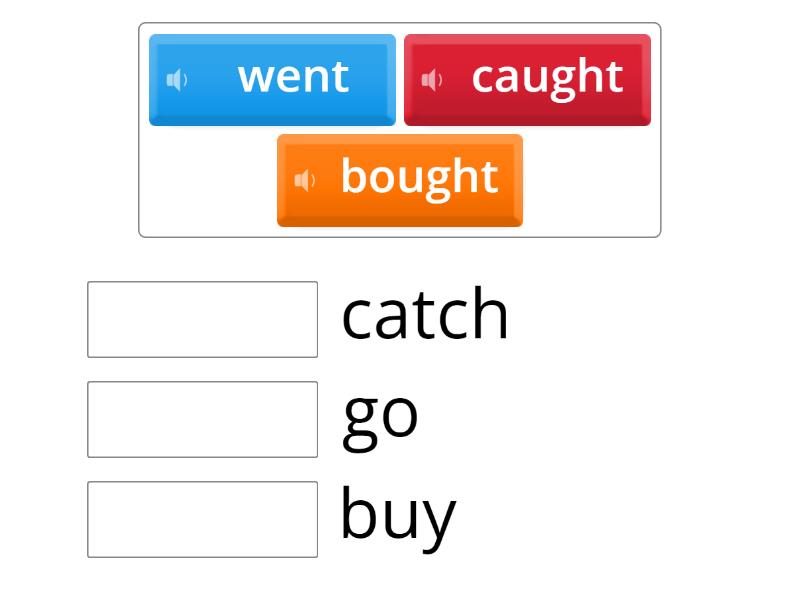
Task: Click the word 'buy'
Action: [397, 513]
